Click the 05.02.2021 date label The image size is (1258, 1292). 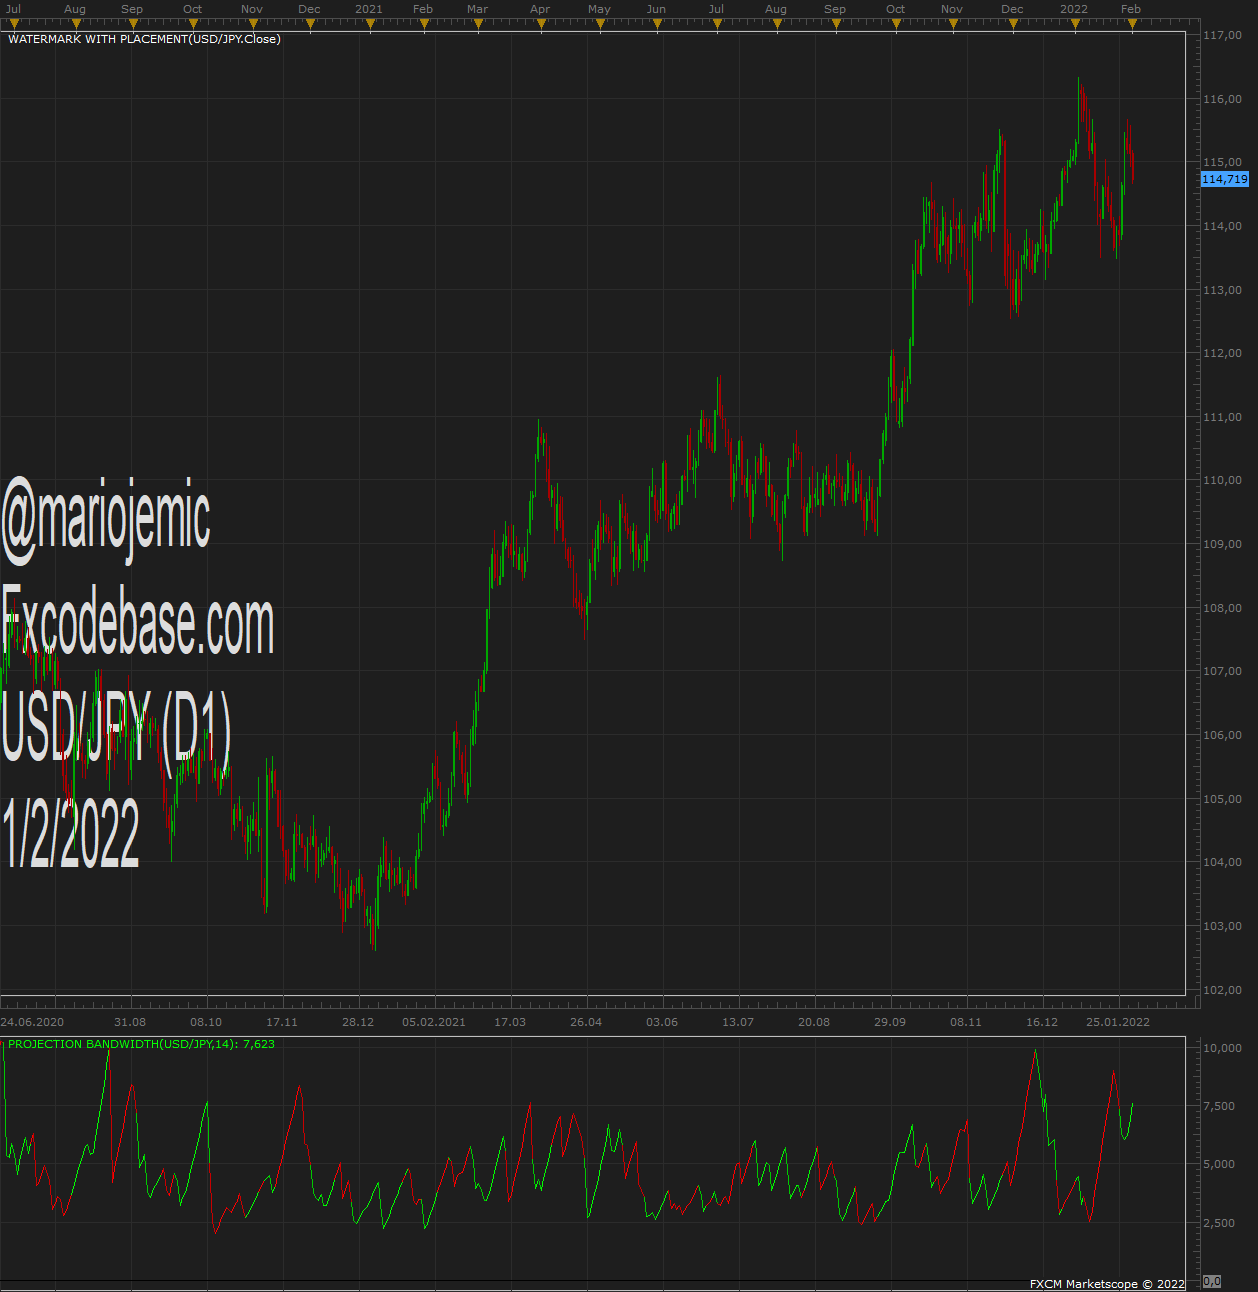click(434, 1022)
